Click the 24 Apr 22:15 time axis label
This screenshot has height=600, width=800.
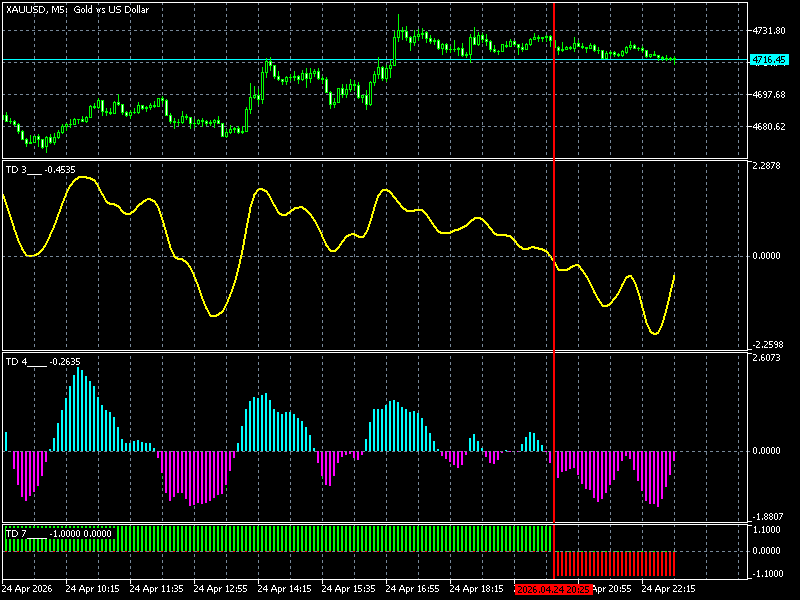click(x=668, y=589)
